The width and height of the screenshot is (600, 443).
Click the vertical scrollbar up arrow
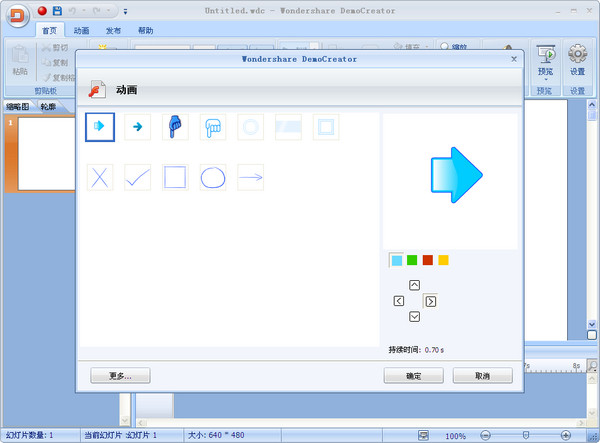click(592, 104)
